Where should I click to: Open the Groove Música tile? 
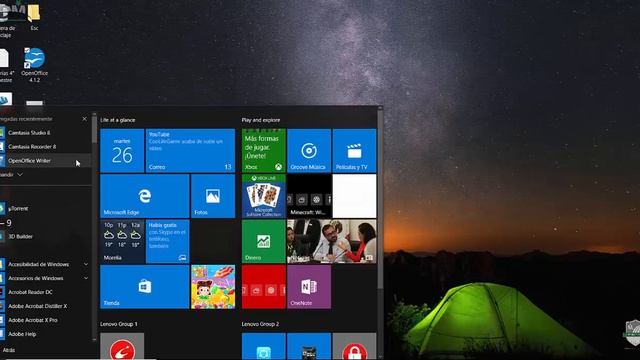click(x=309, y=151)
